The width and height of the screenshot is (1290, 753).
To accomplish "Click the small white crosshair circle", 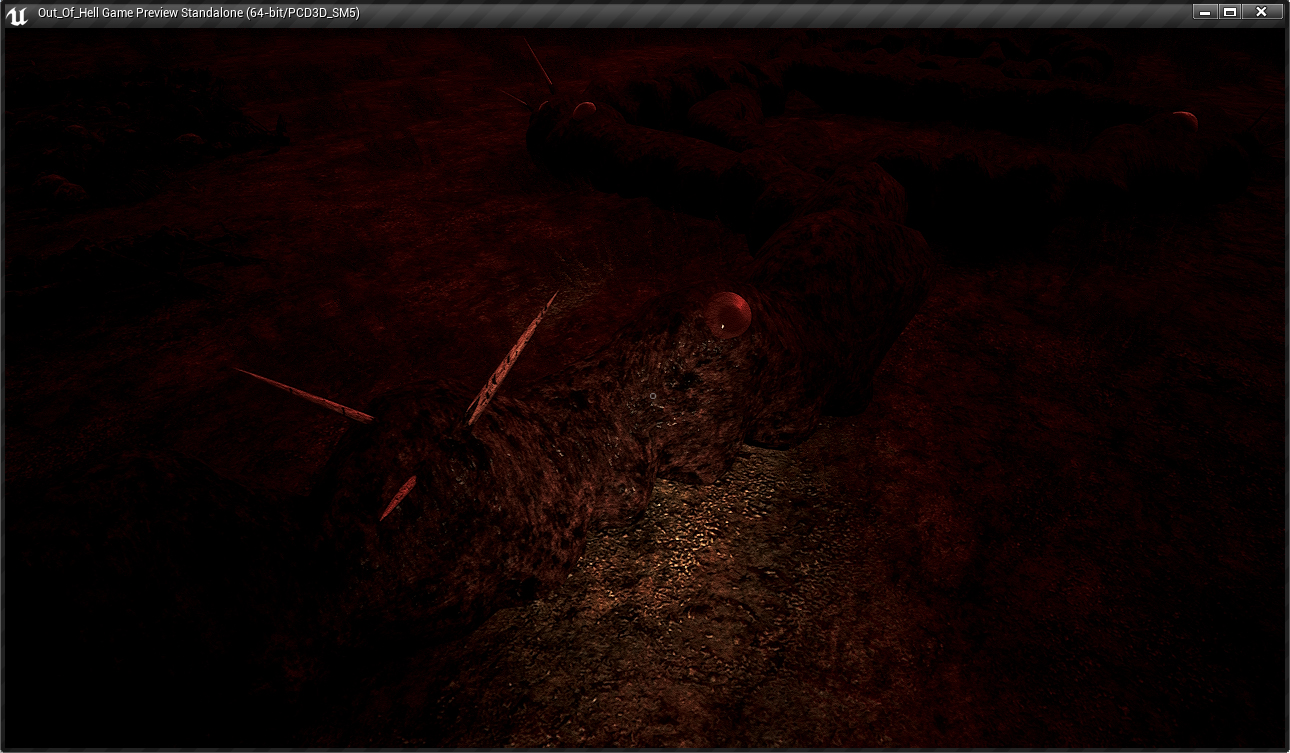I will pyautogui.click(x=653, y=396).
